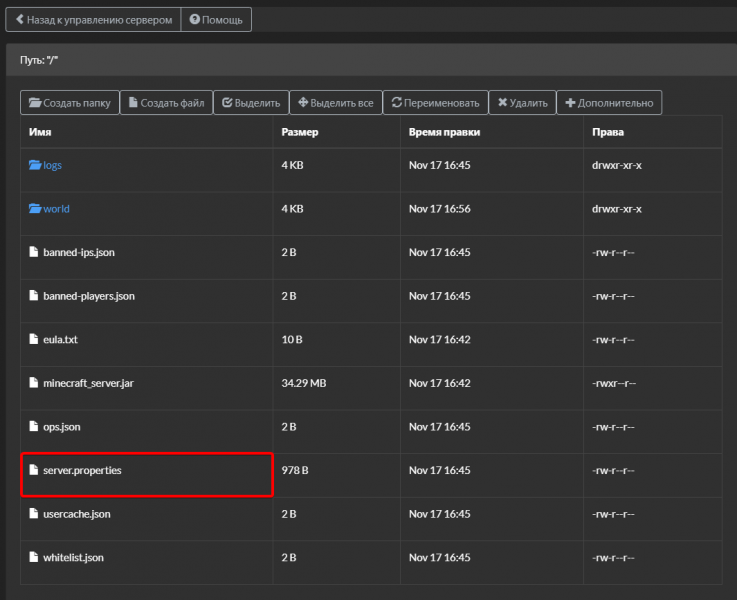Click the world folder icon
Viewport: 737px width, 600px height.
coord(35,208)
